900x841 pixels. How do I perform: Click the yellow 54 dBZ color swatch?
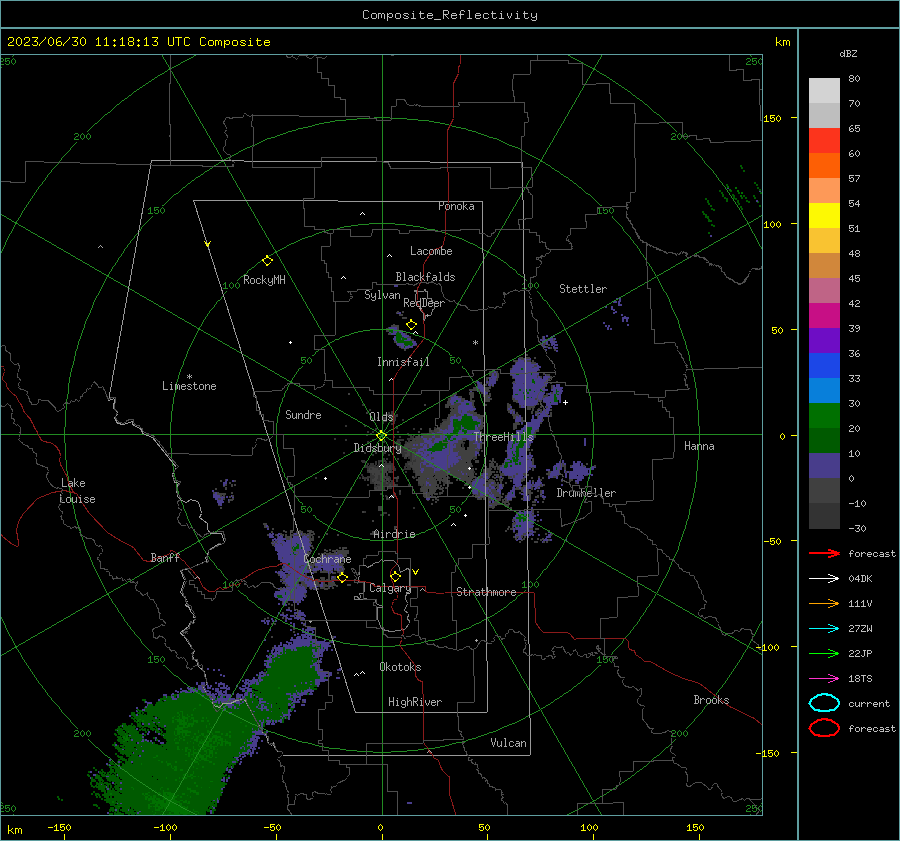point(824,215)
